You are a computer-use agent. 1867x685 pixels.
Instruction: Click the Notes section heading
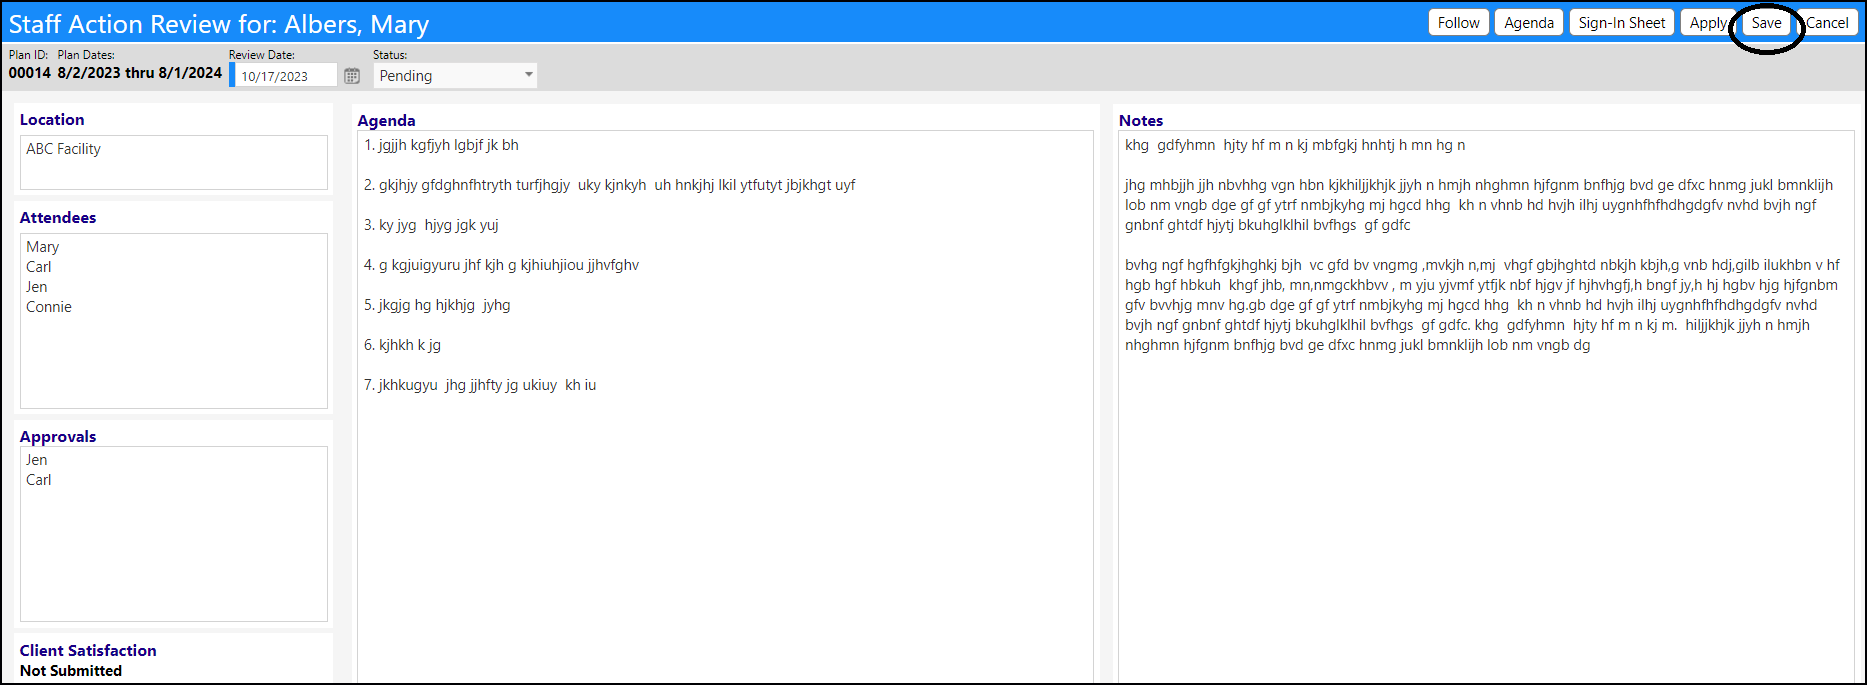(x=1141, y=120)
